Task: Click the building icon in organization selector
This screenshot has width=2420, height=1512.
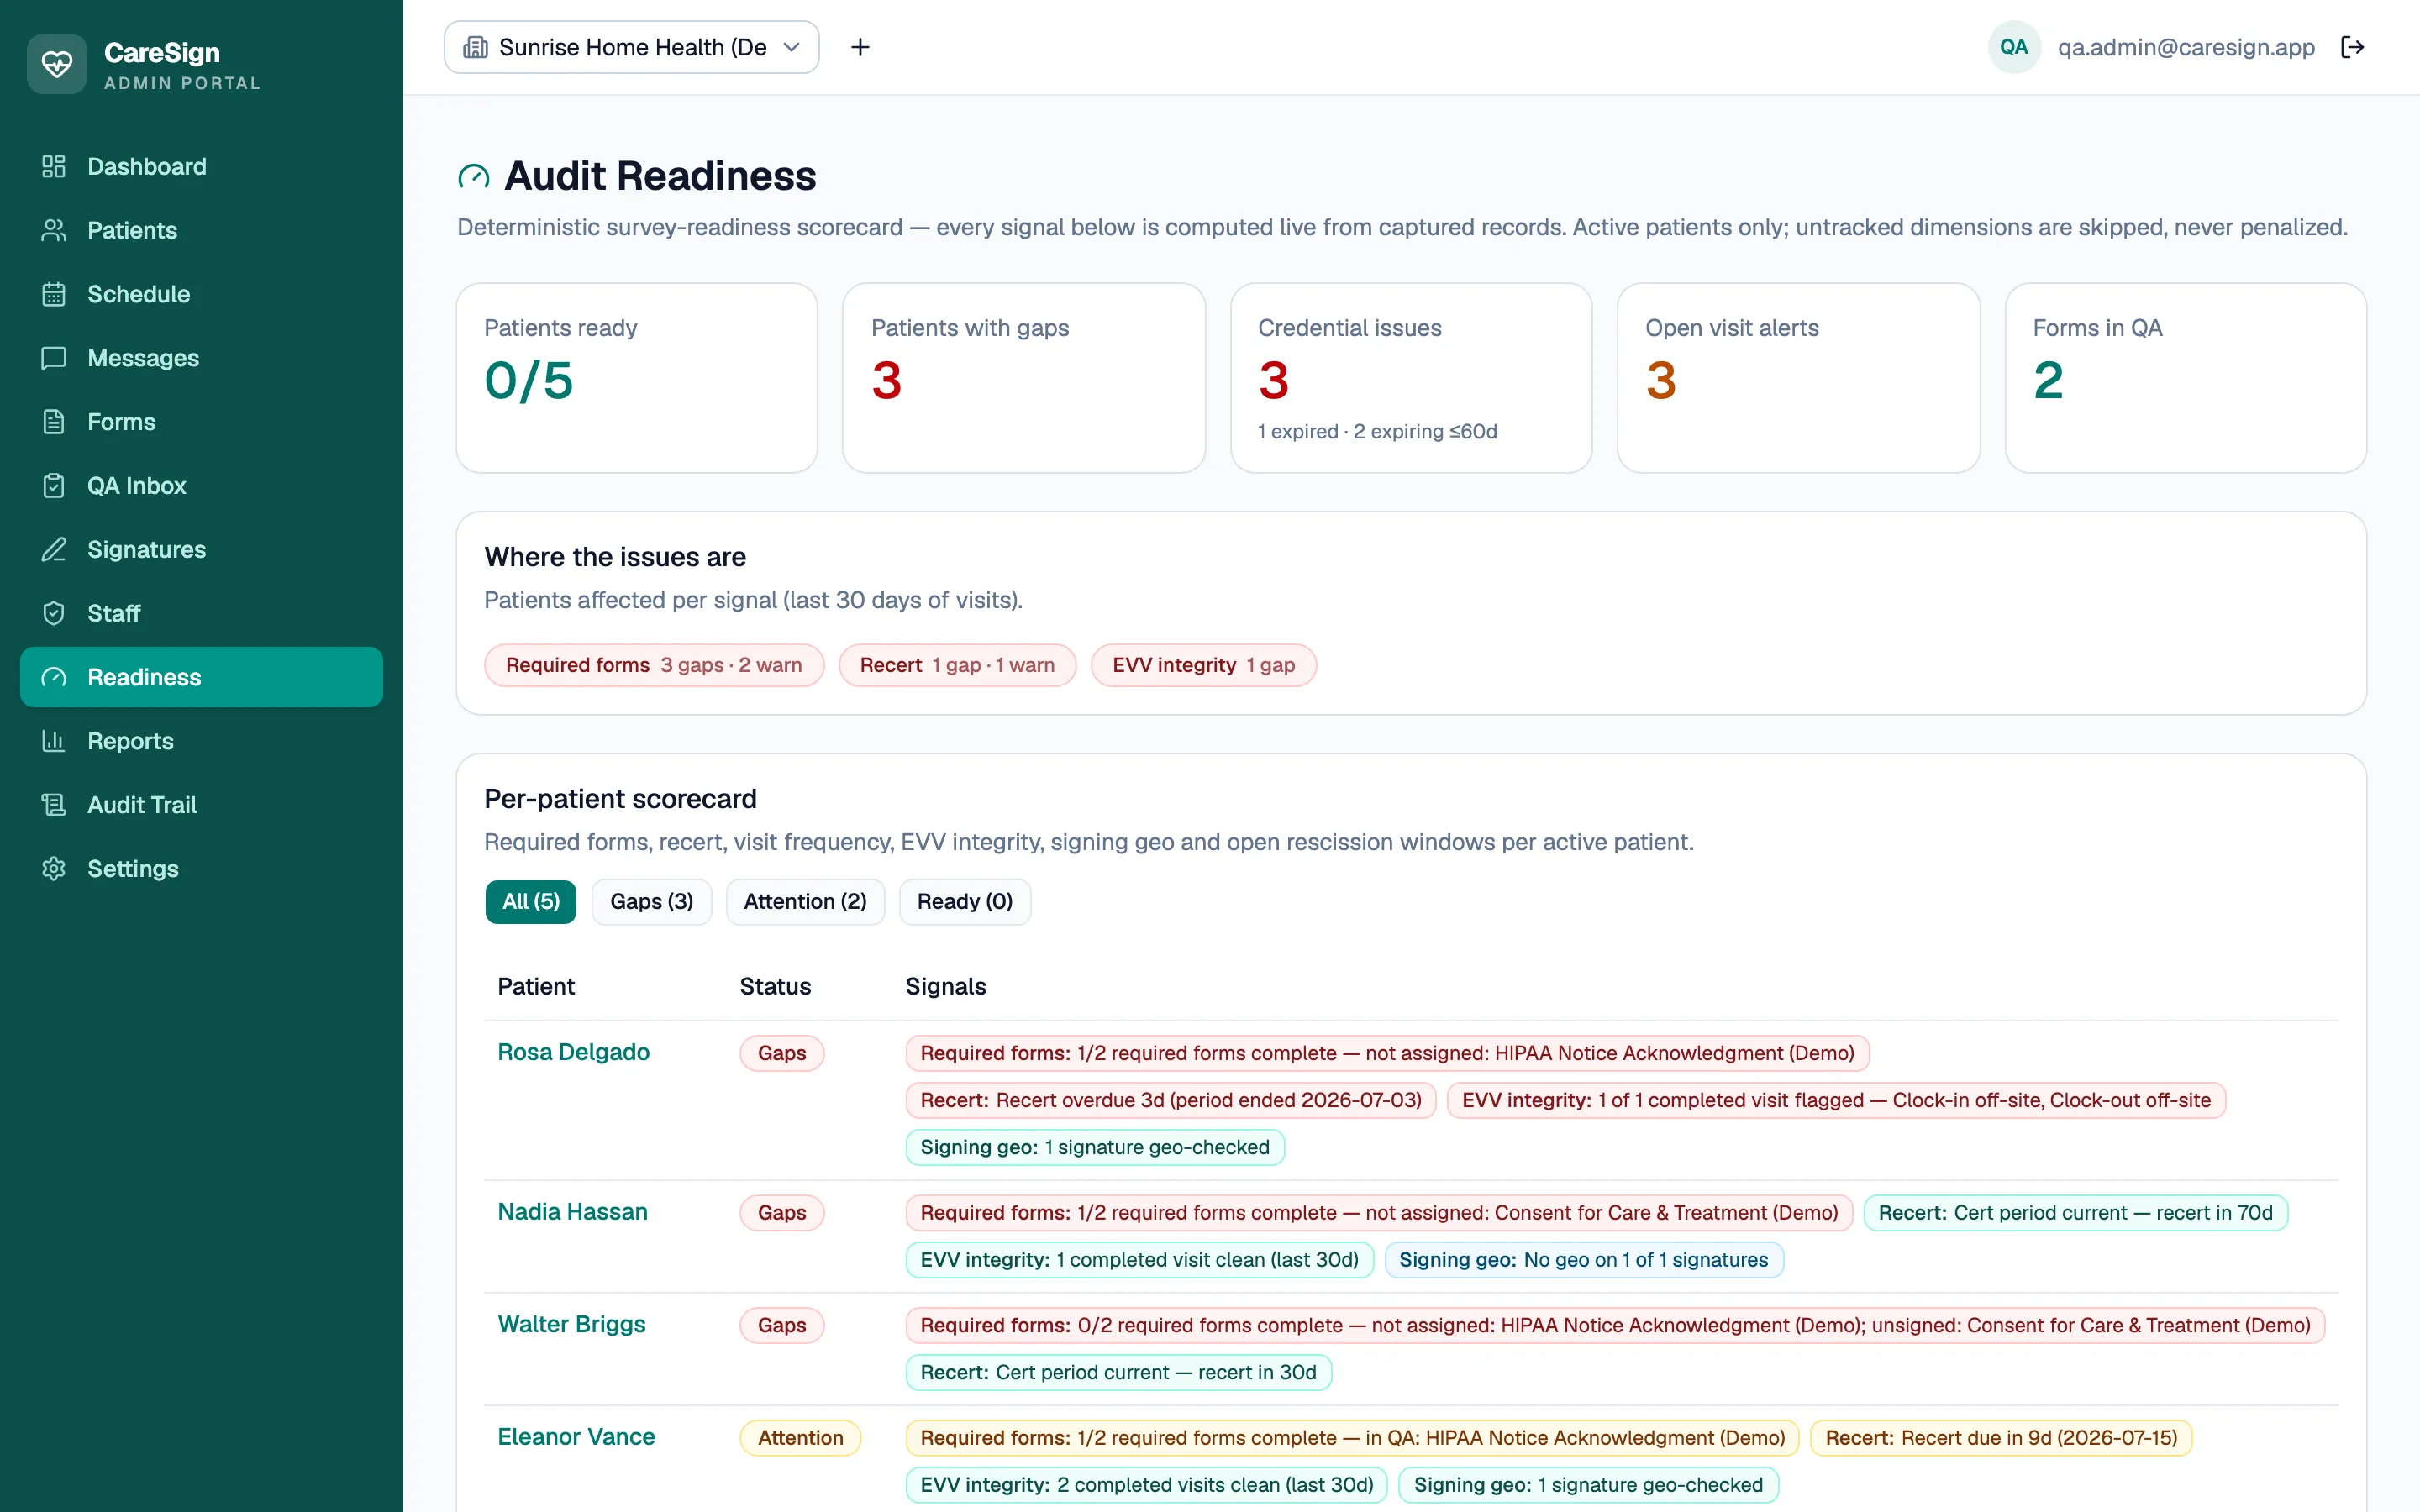Action: click(476, 47)
